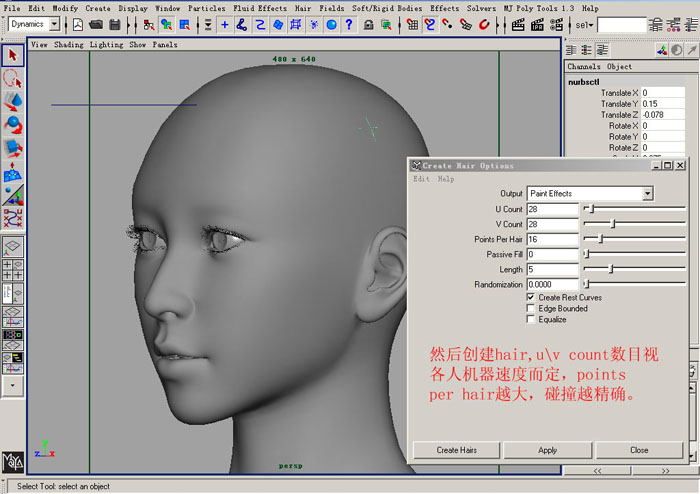Toggle Snap to curves magnet icon
Screen dimensions: 700x494
click(430, 25)
